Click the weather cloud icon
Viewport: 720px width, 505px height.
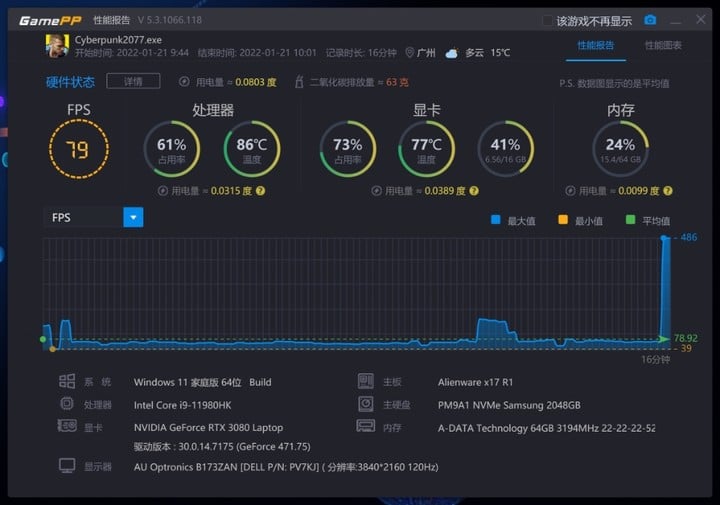451,53
